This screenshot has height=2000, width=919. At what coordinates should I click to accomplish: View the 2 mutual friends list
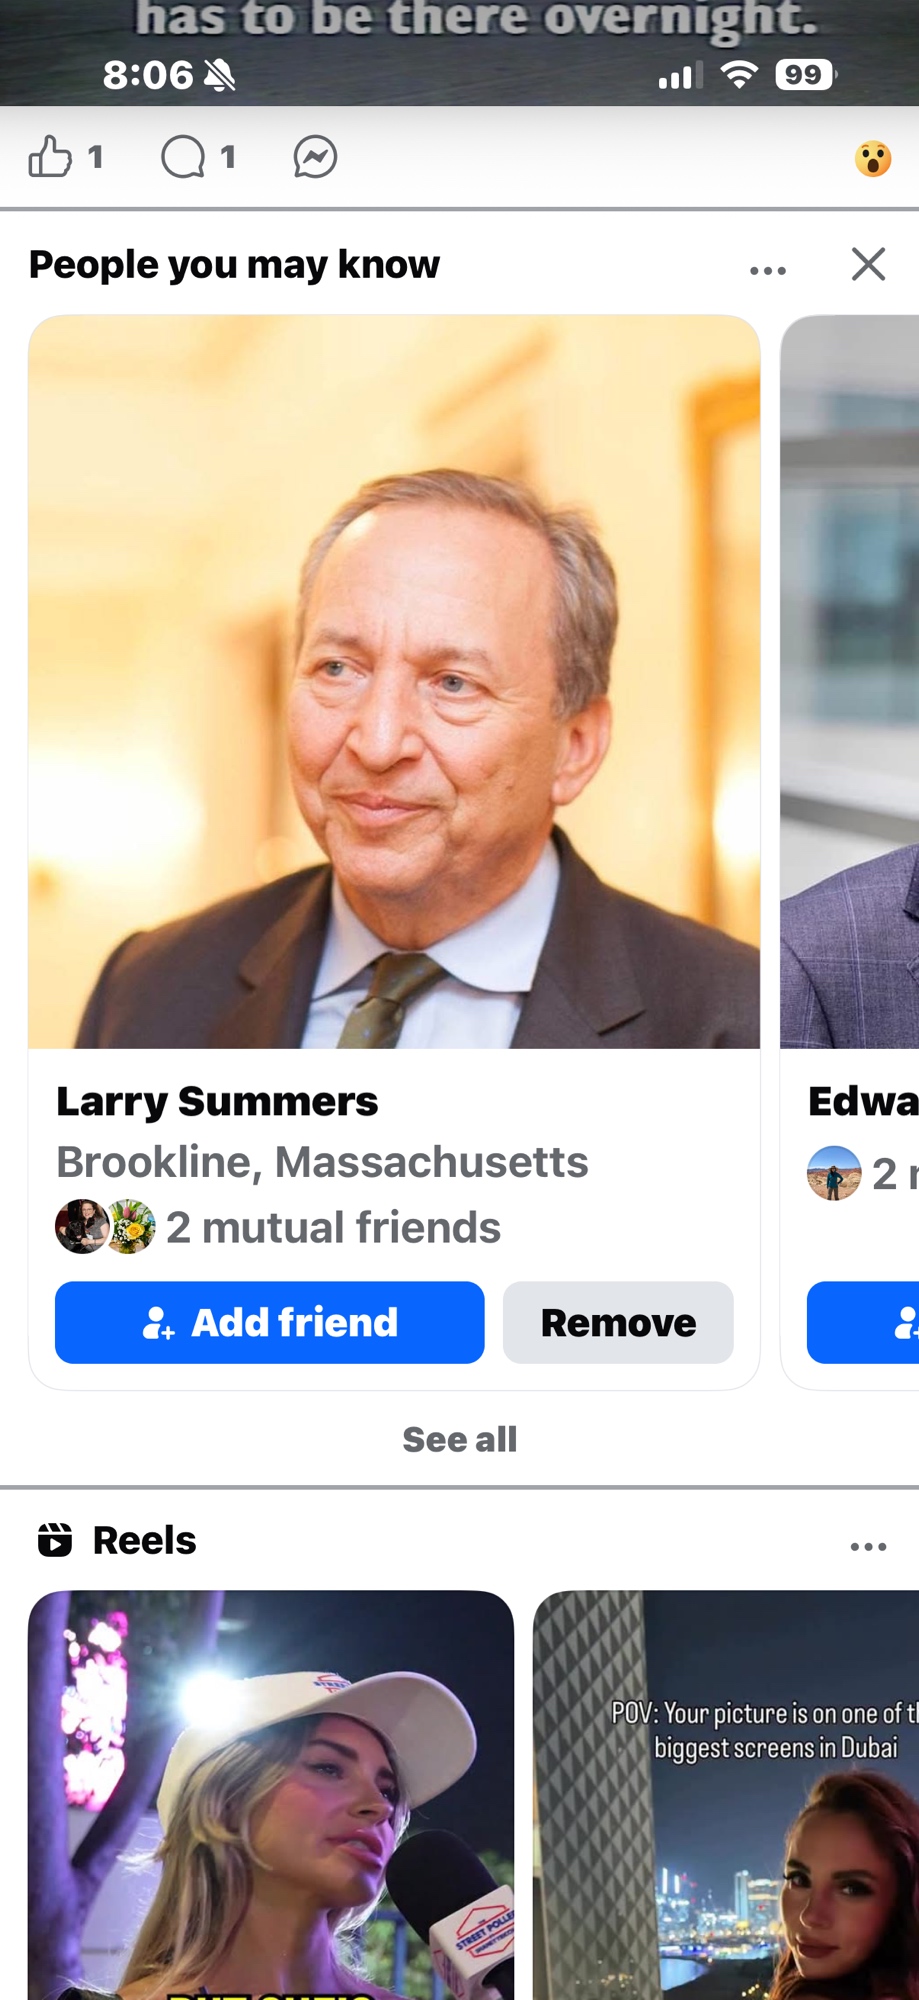(x=333, y=1227)
